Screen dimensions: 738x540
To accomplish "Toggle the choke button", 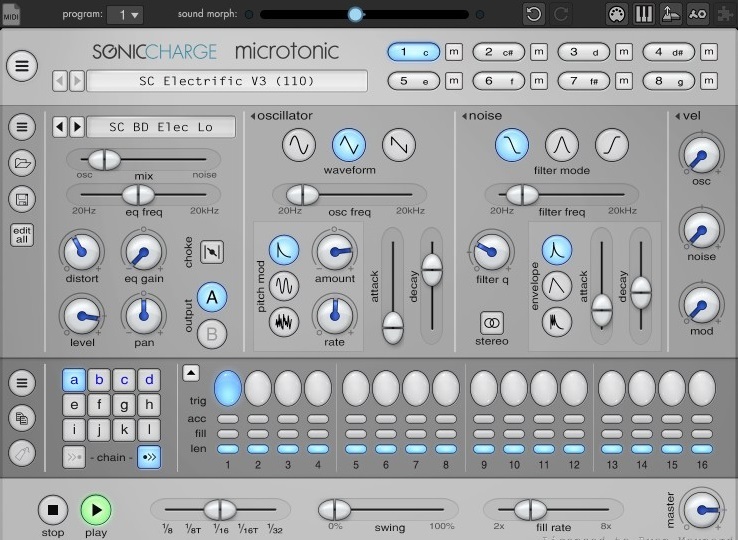I will (212, 252).
